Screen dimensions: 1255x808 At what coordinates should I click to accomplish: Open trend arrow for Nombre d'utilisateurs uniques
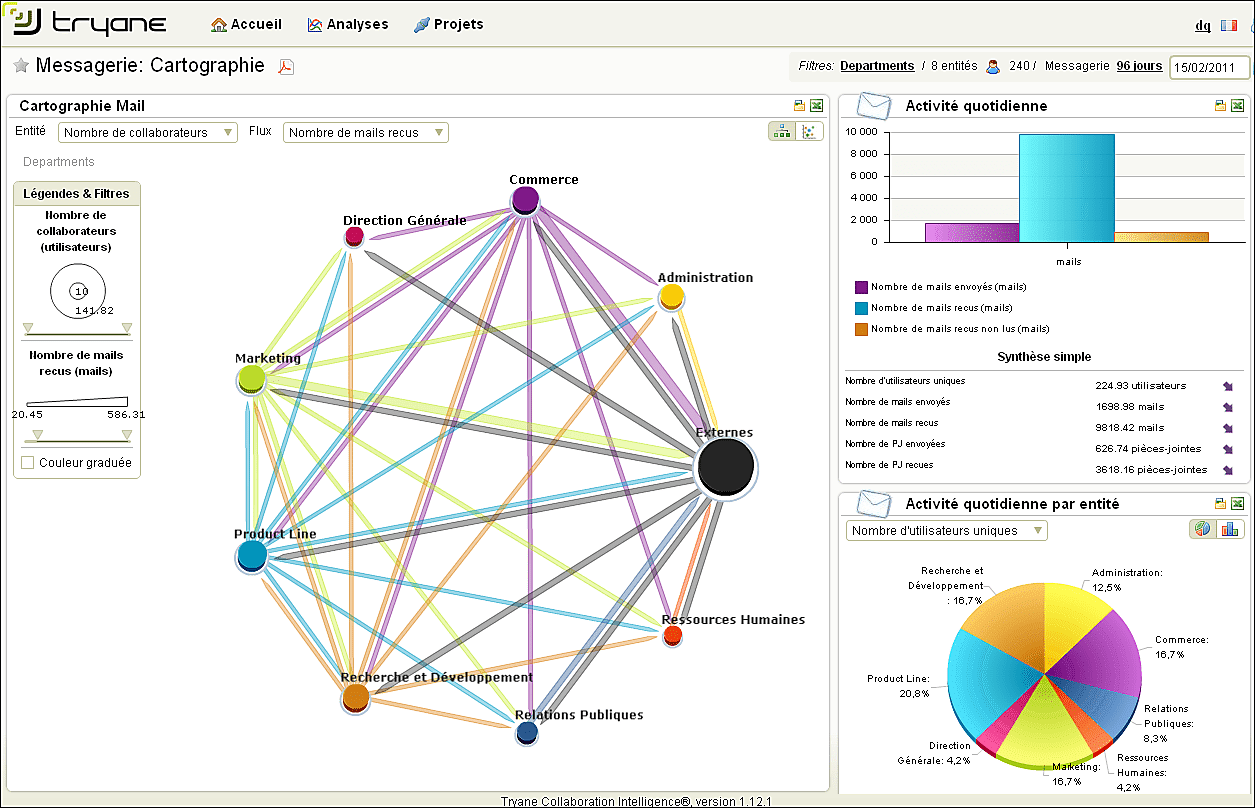point(1228,385)
